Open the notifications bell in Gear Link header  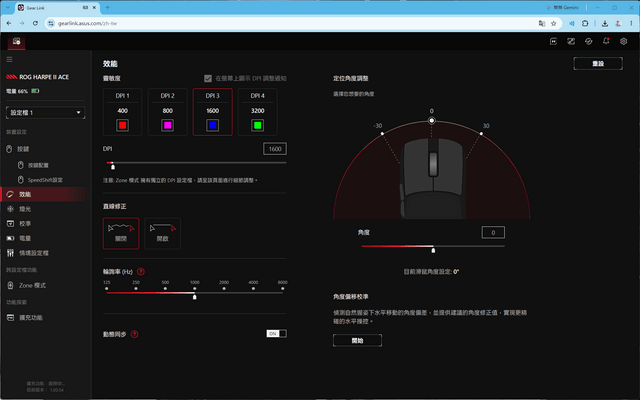(606, 41)
